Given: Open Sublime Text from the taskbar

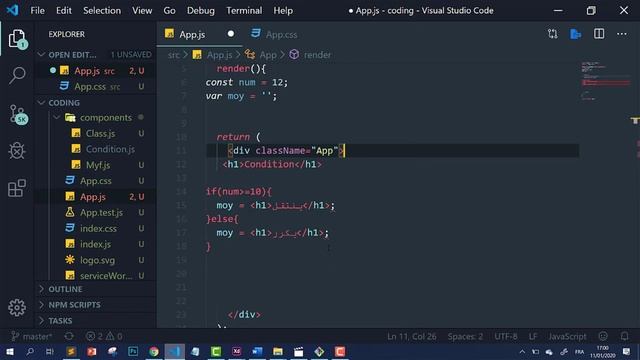Looking at the screenshot, I should click(x=71, y=351).
